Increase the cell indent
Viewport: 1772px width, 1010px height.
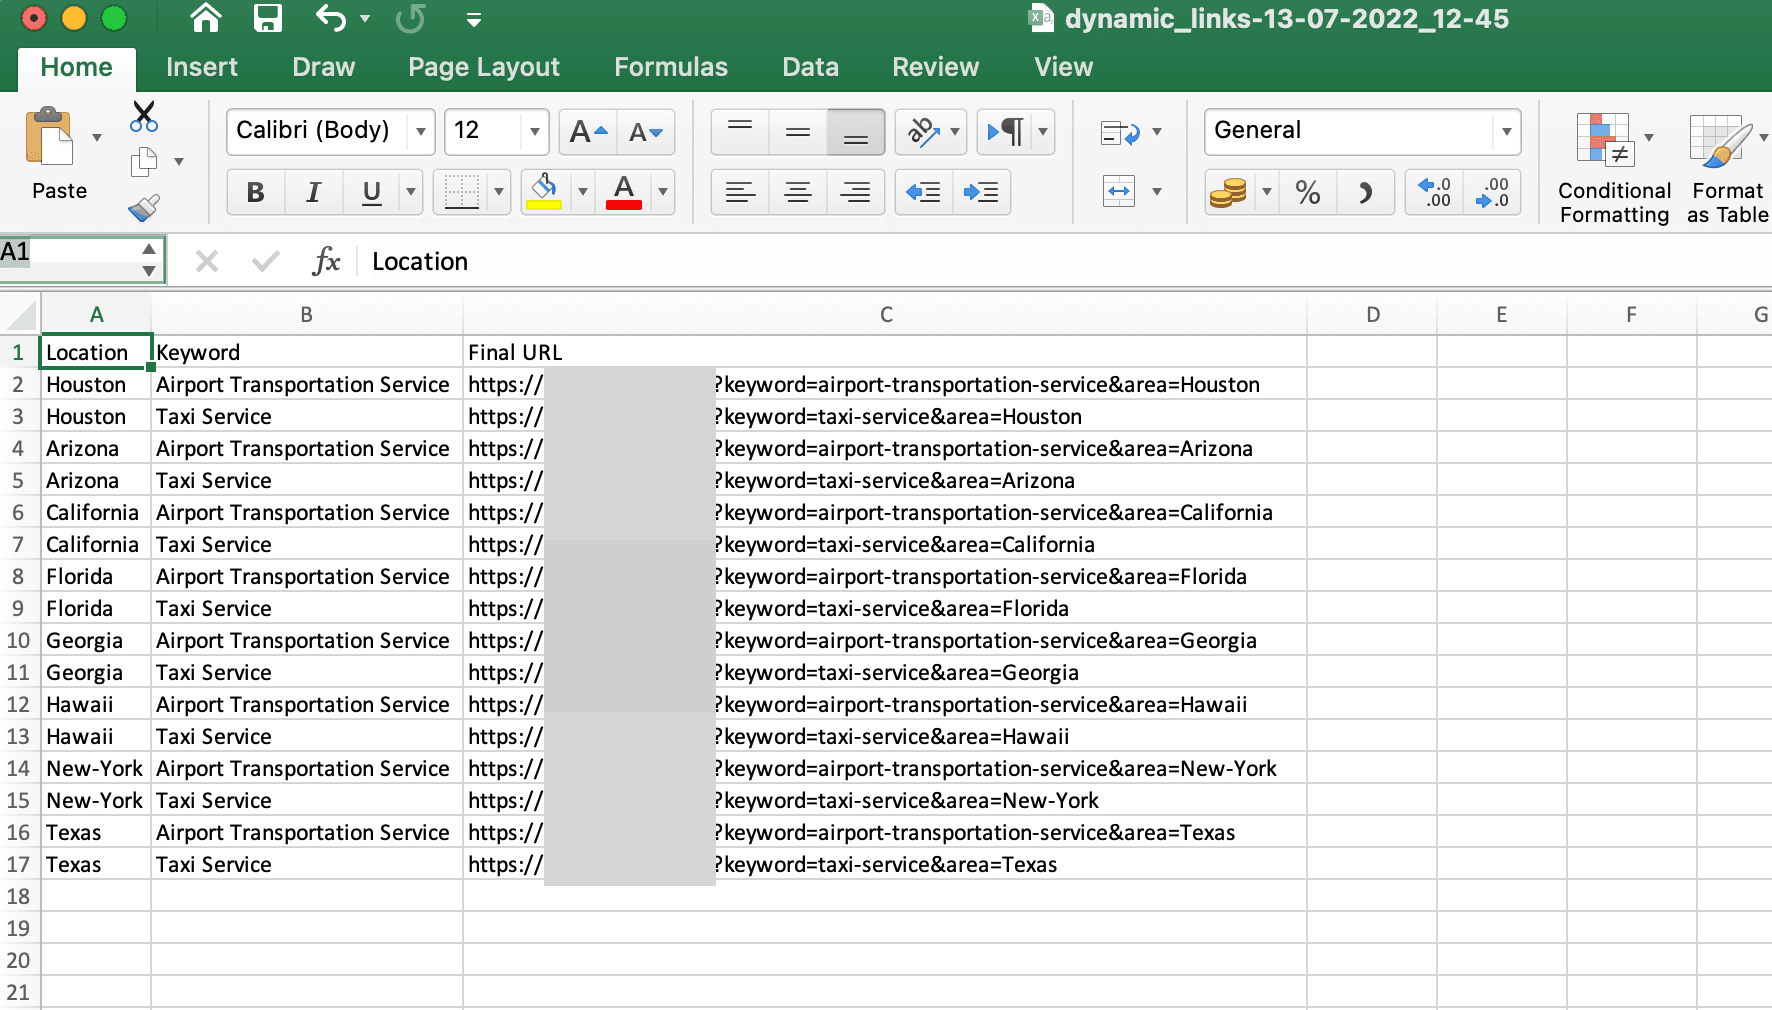pos(982,192)
